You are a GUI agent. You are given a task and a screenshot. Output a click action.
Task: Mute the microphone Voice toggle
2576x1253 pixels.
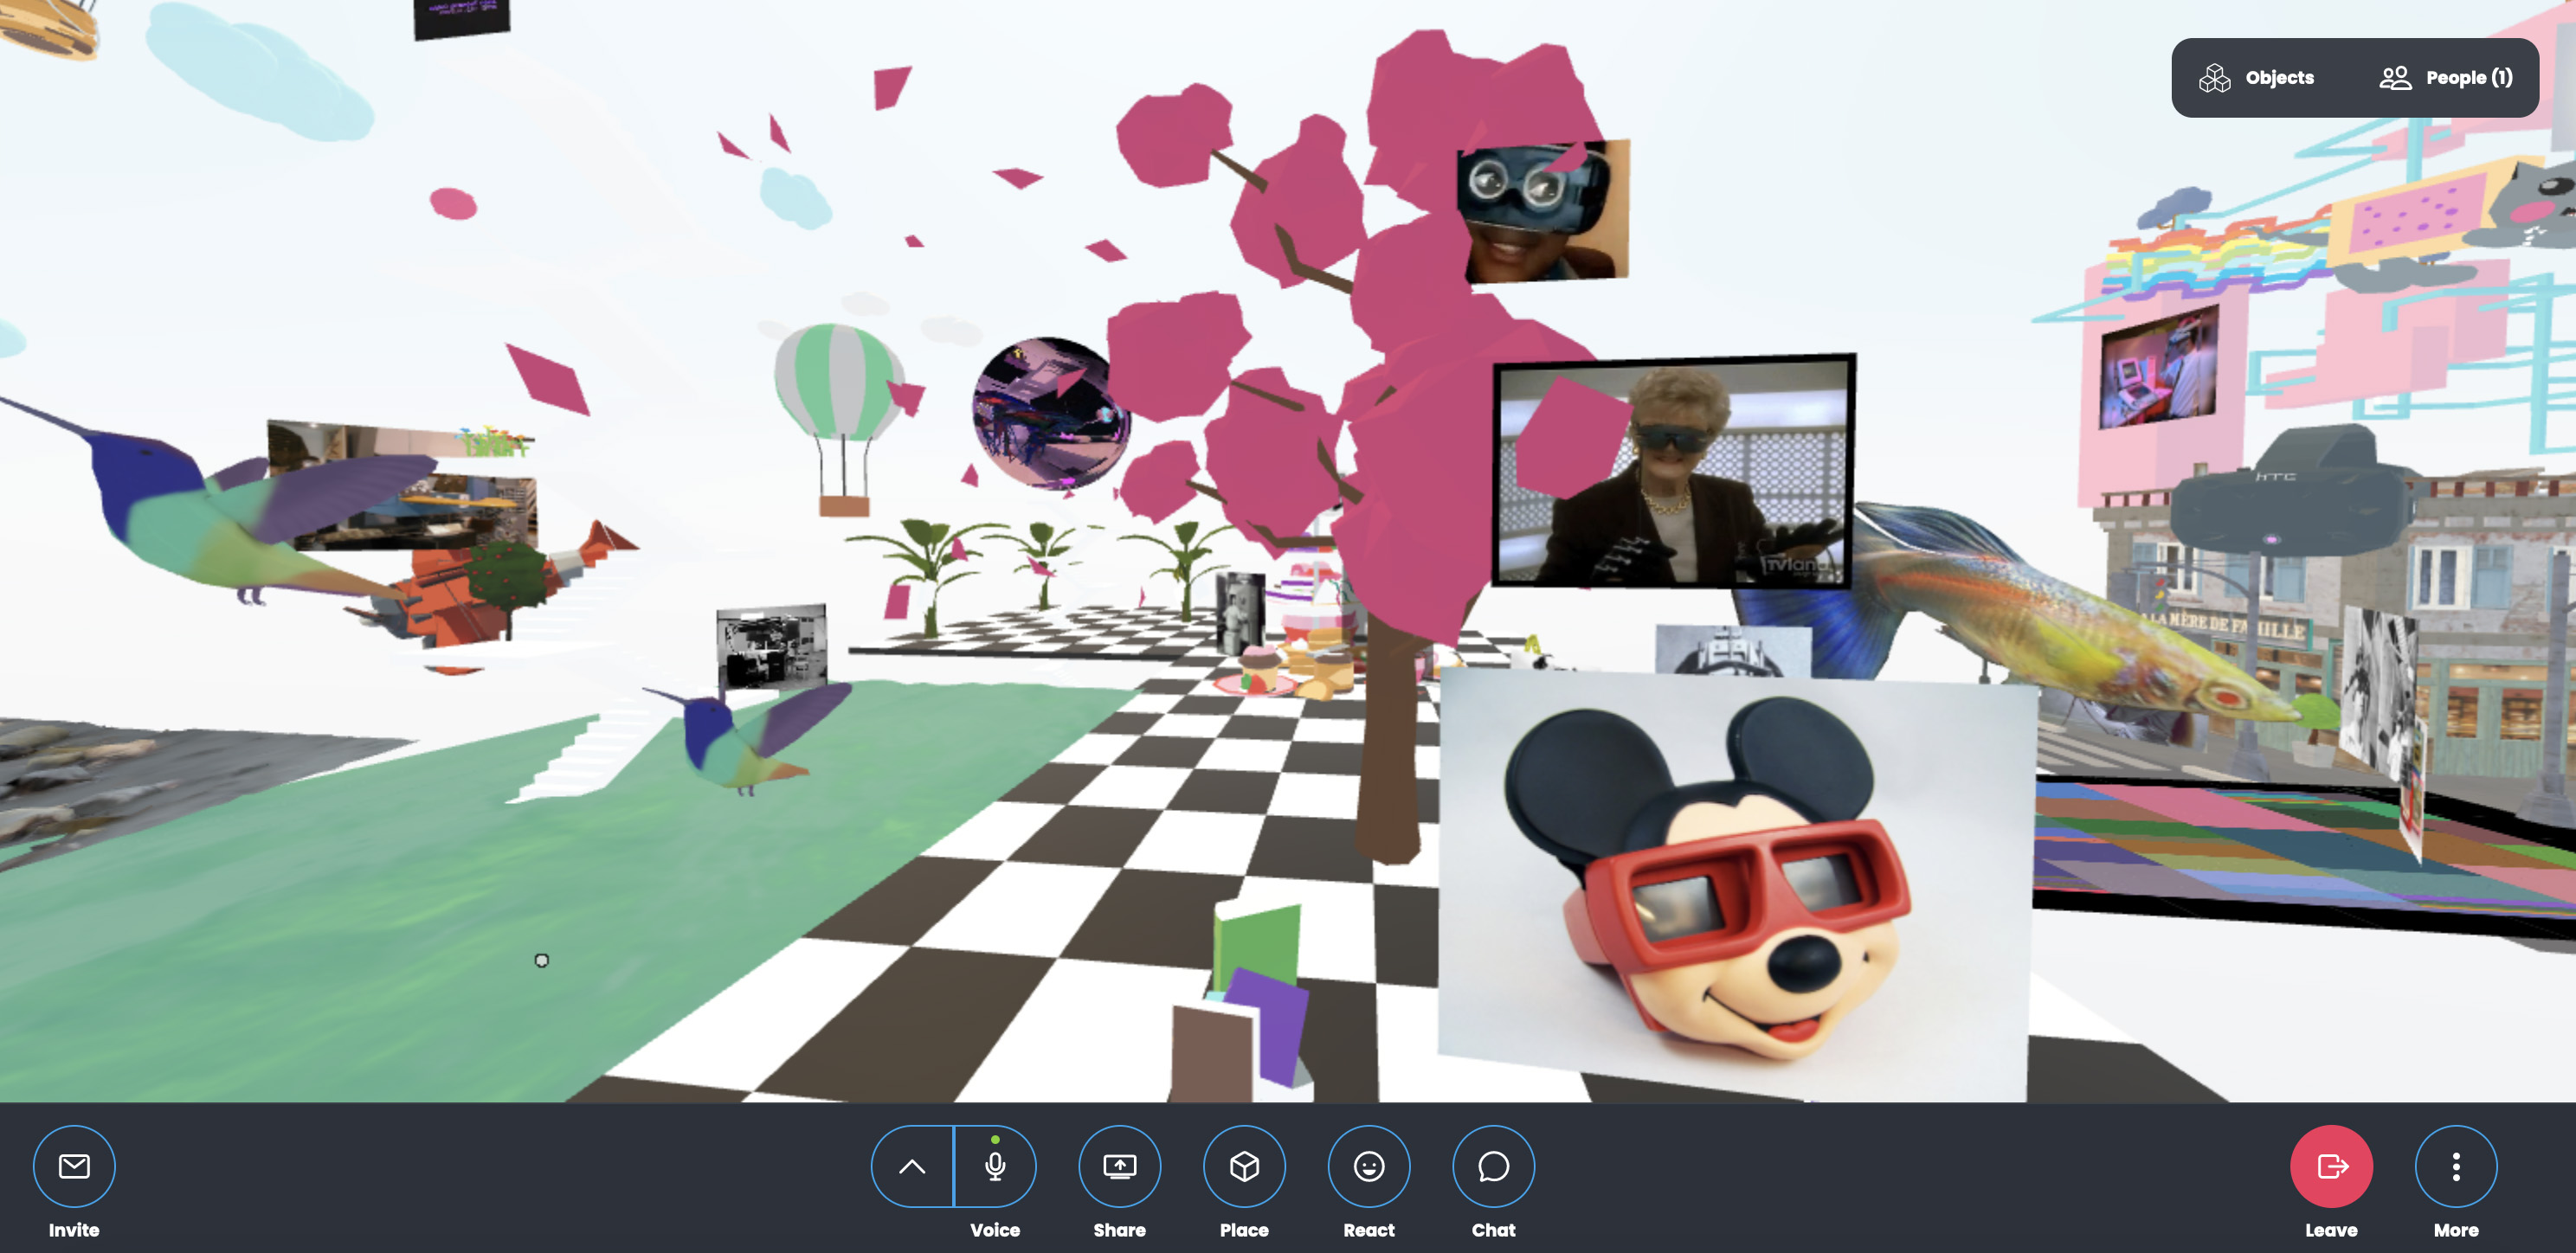pos(995,1166)
